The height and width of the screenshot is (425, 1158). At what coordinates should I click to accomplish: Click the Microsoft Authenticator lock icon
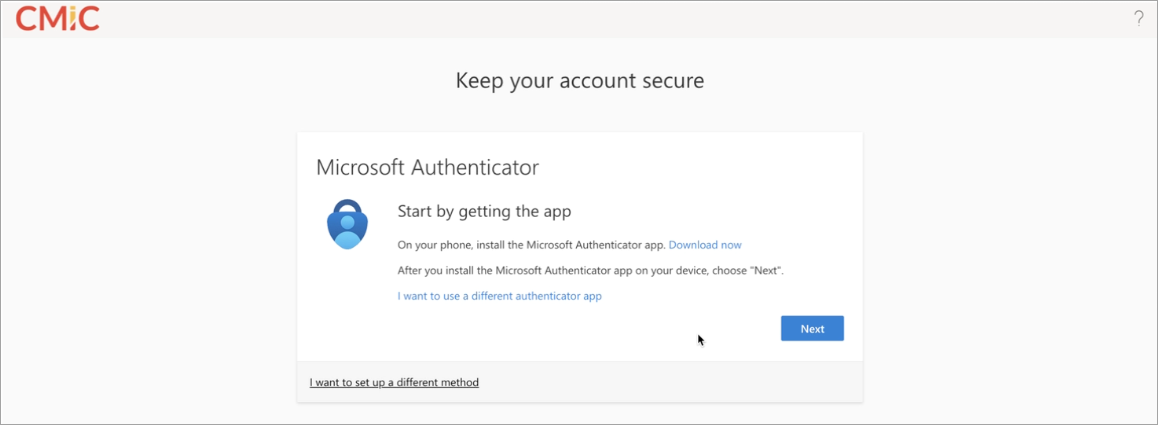point(347,224)
